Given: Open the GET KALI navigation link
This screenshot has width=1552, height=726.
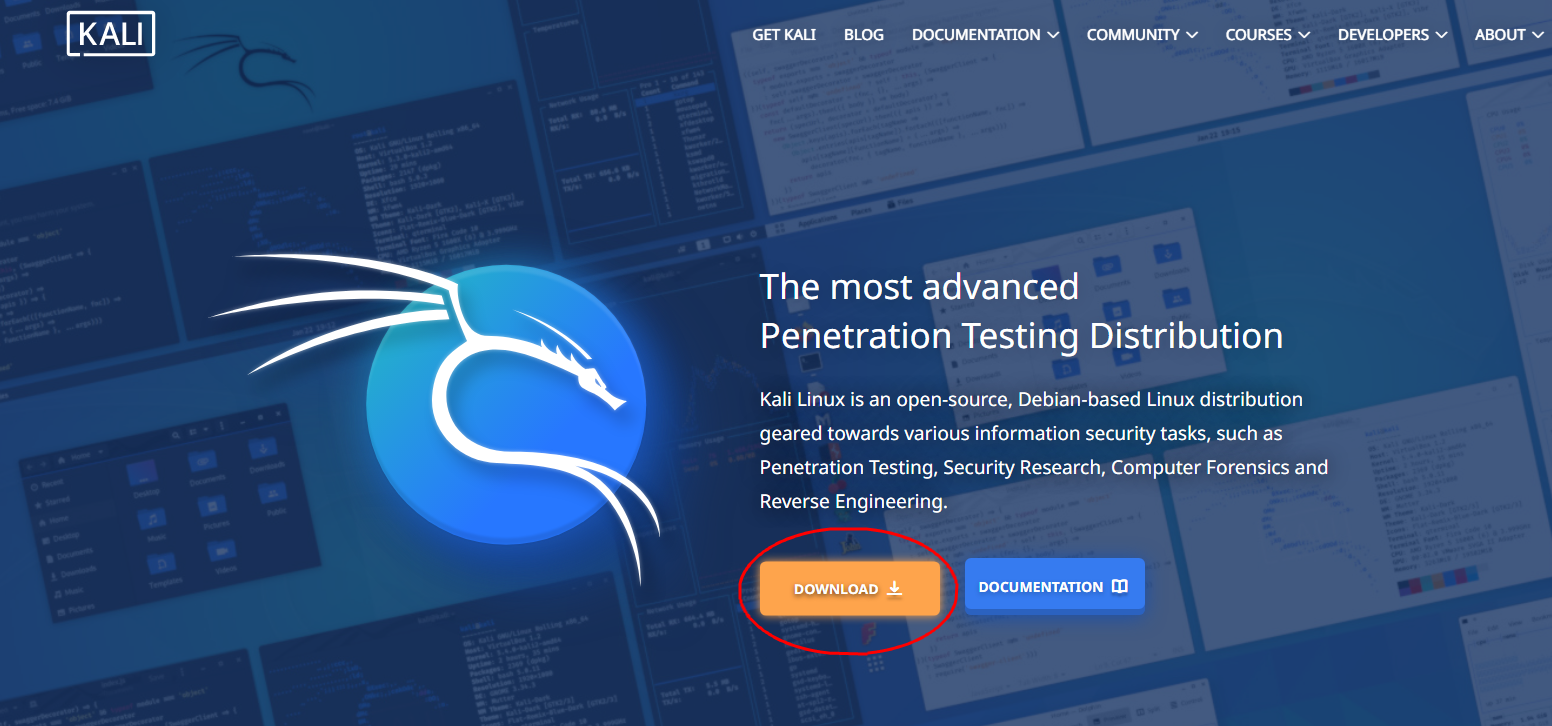Looking at the screenshot, I should tap(784, 35).
